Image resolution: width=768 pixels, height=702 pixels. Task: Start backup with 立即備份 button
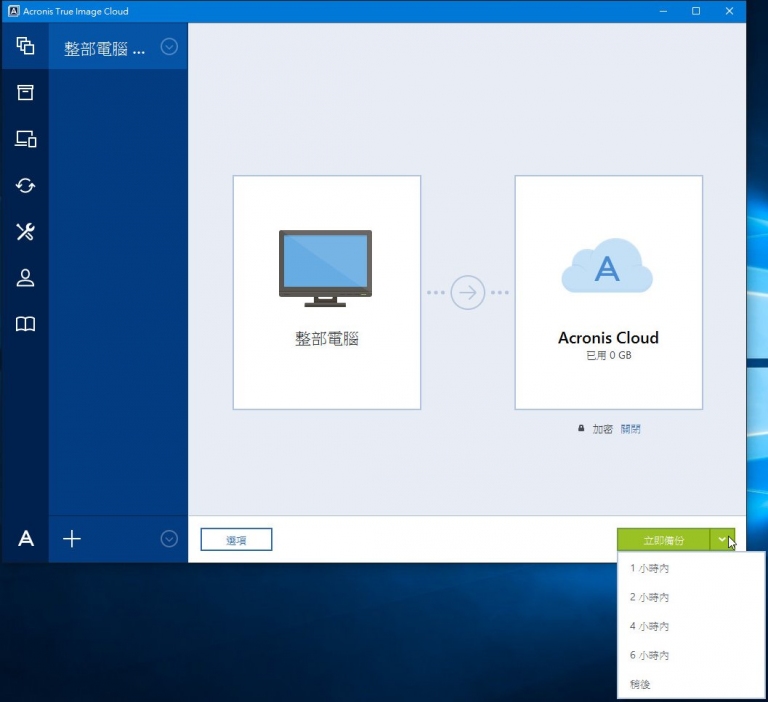(663, 540)
